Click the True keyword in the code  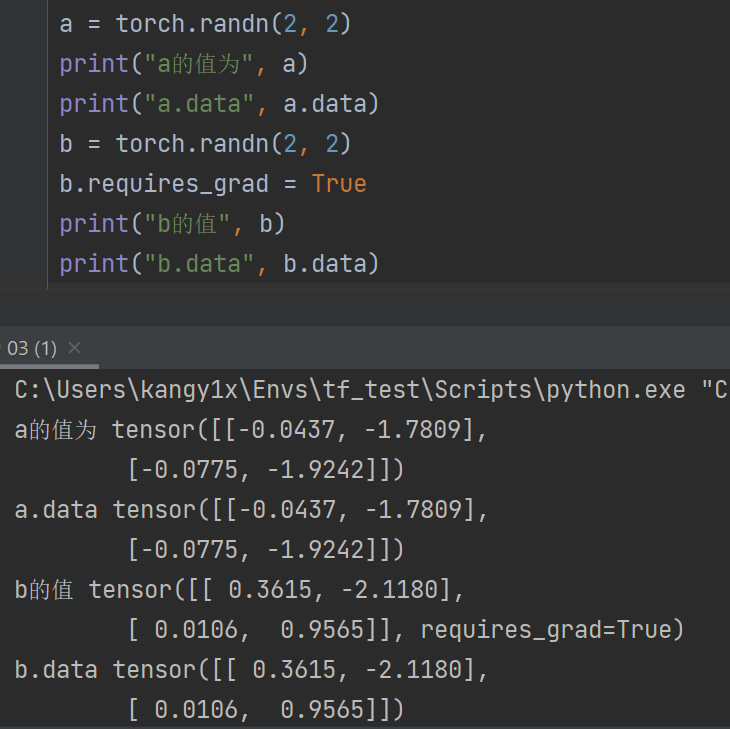point(338,184)
